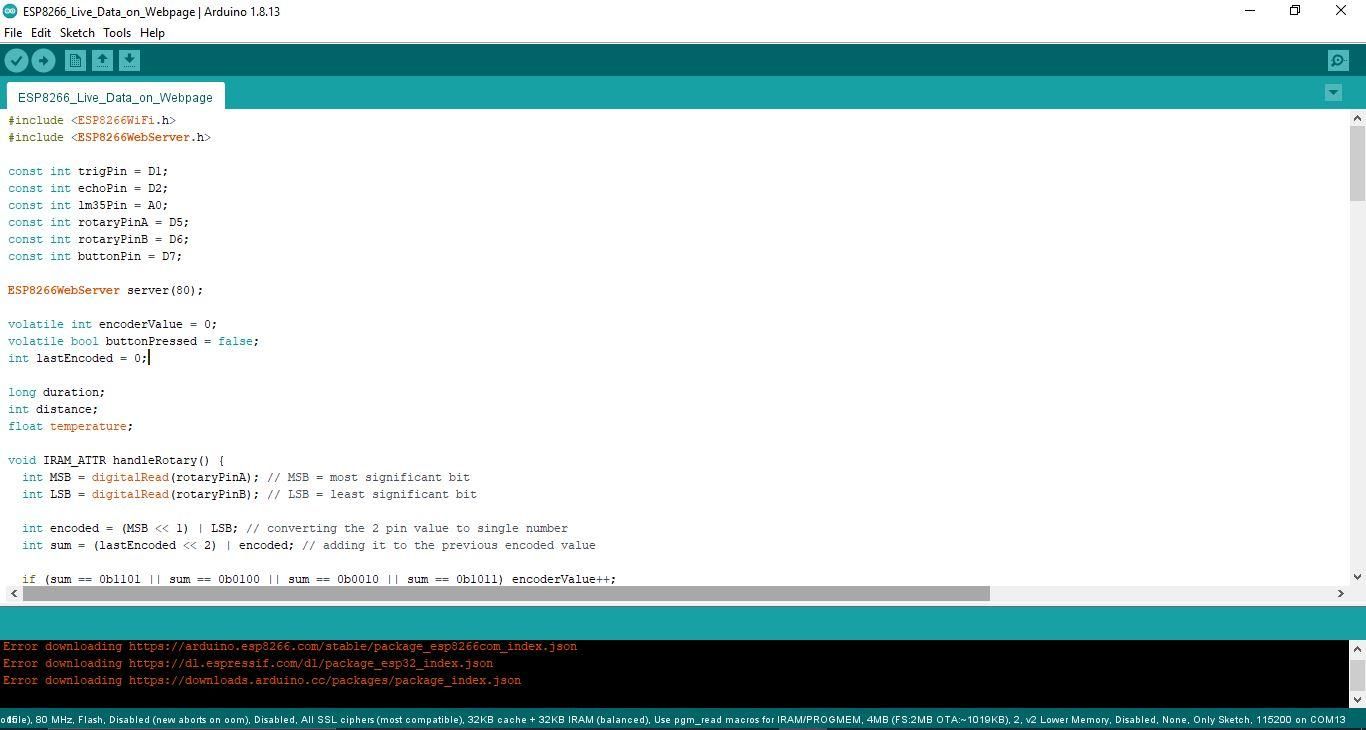Image resolution: width=1366 pixels, height=730 pixels.
Task: Click the handleRotary() function header
Action: coord(116,460)
